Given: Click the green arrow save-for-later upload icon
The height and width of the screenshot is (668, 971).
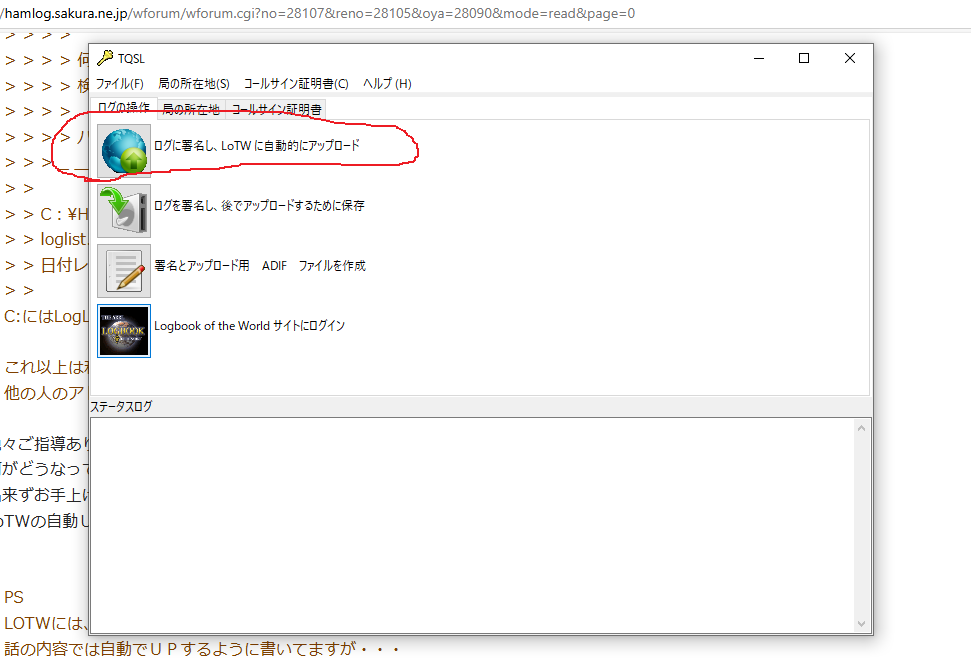Looking at the screenshot, I should 124,210.
